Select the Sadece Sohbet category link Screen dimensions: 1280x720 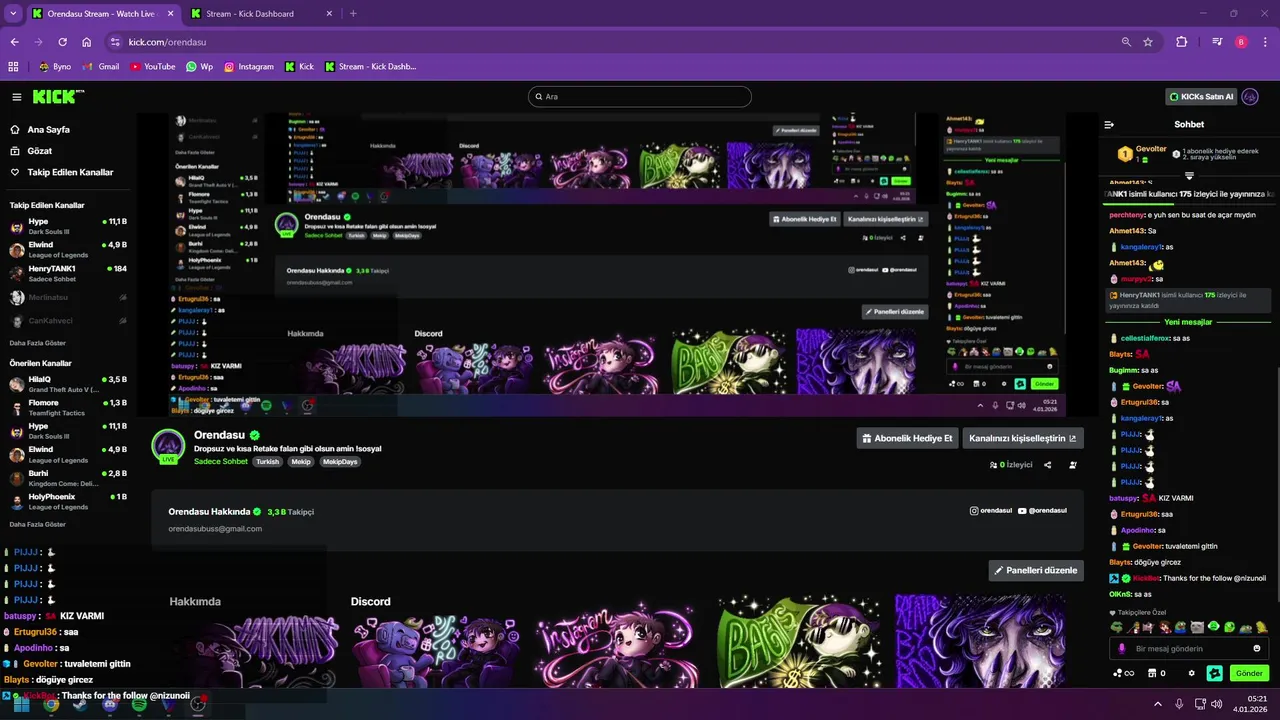(220, 462)
